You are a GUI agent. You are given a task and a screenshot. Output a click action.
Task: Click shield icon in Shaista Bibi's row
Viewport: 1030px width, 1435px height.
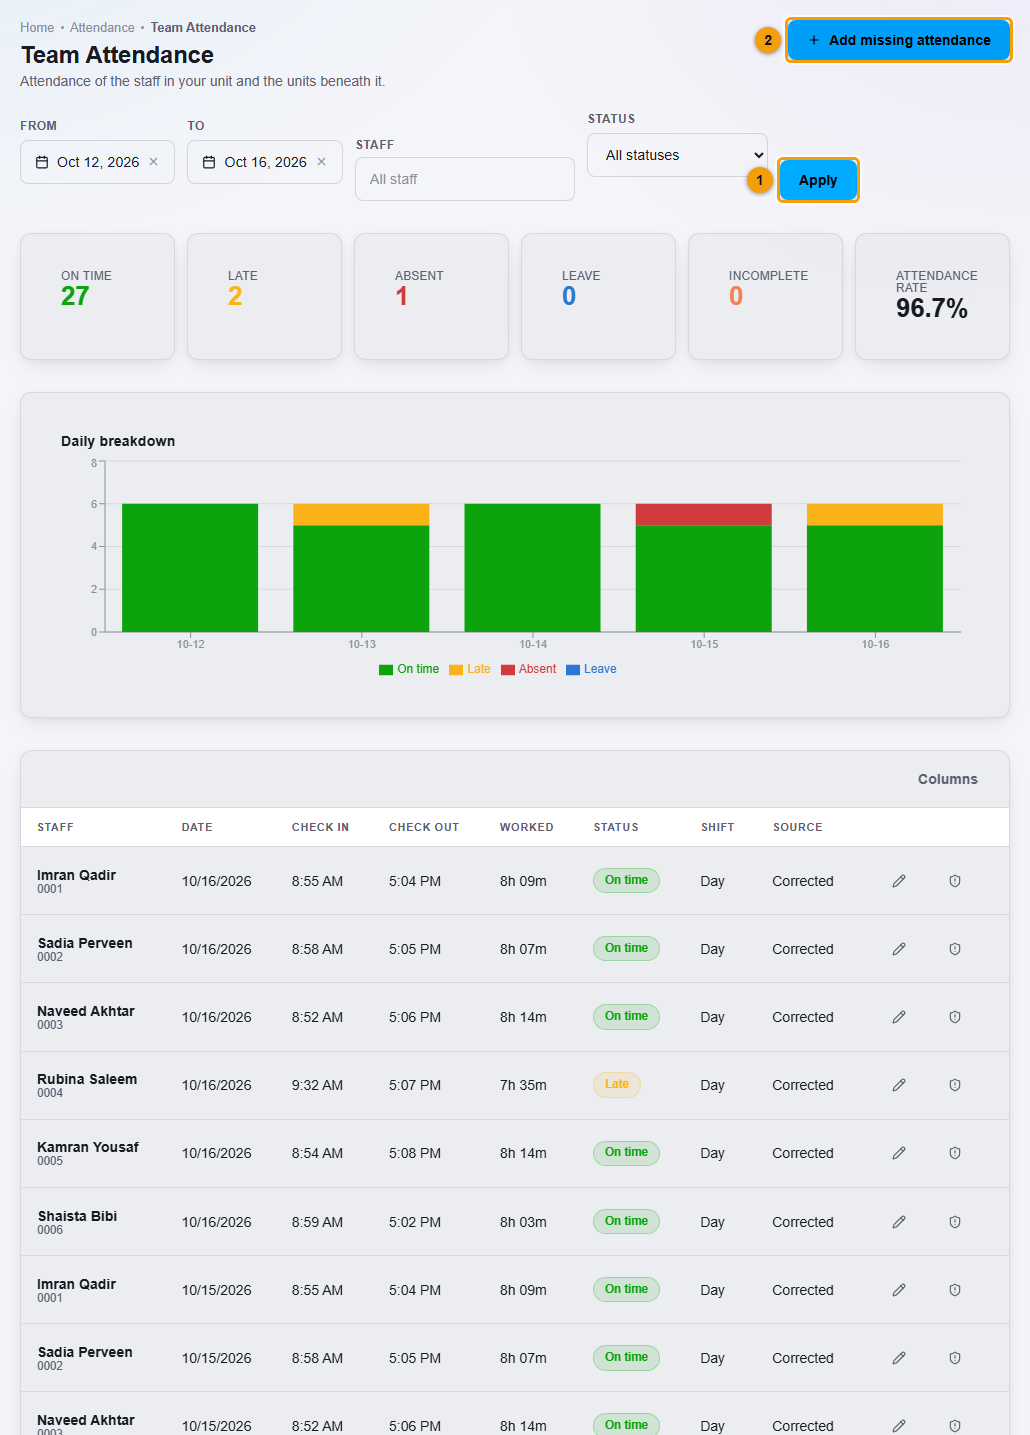[x=955, y=1222]
